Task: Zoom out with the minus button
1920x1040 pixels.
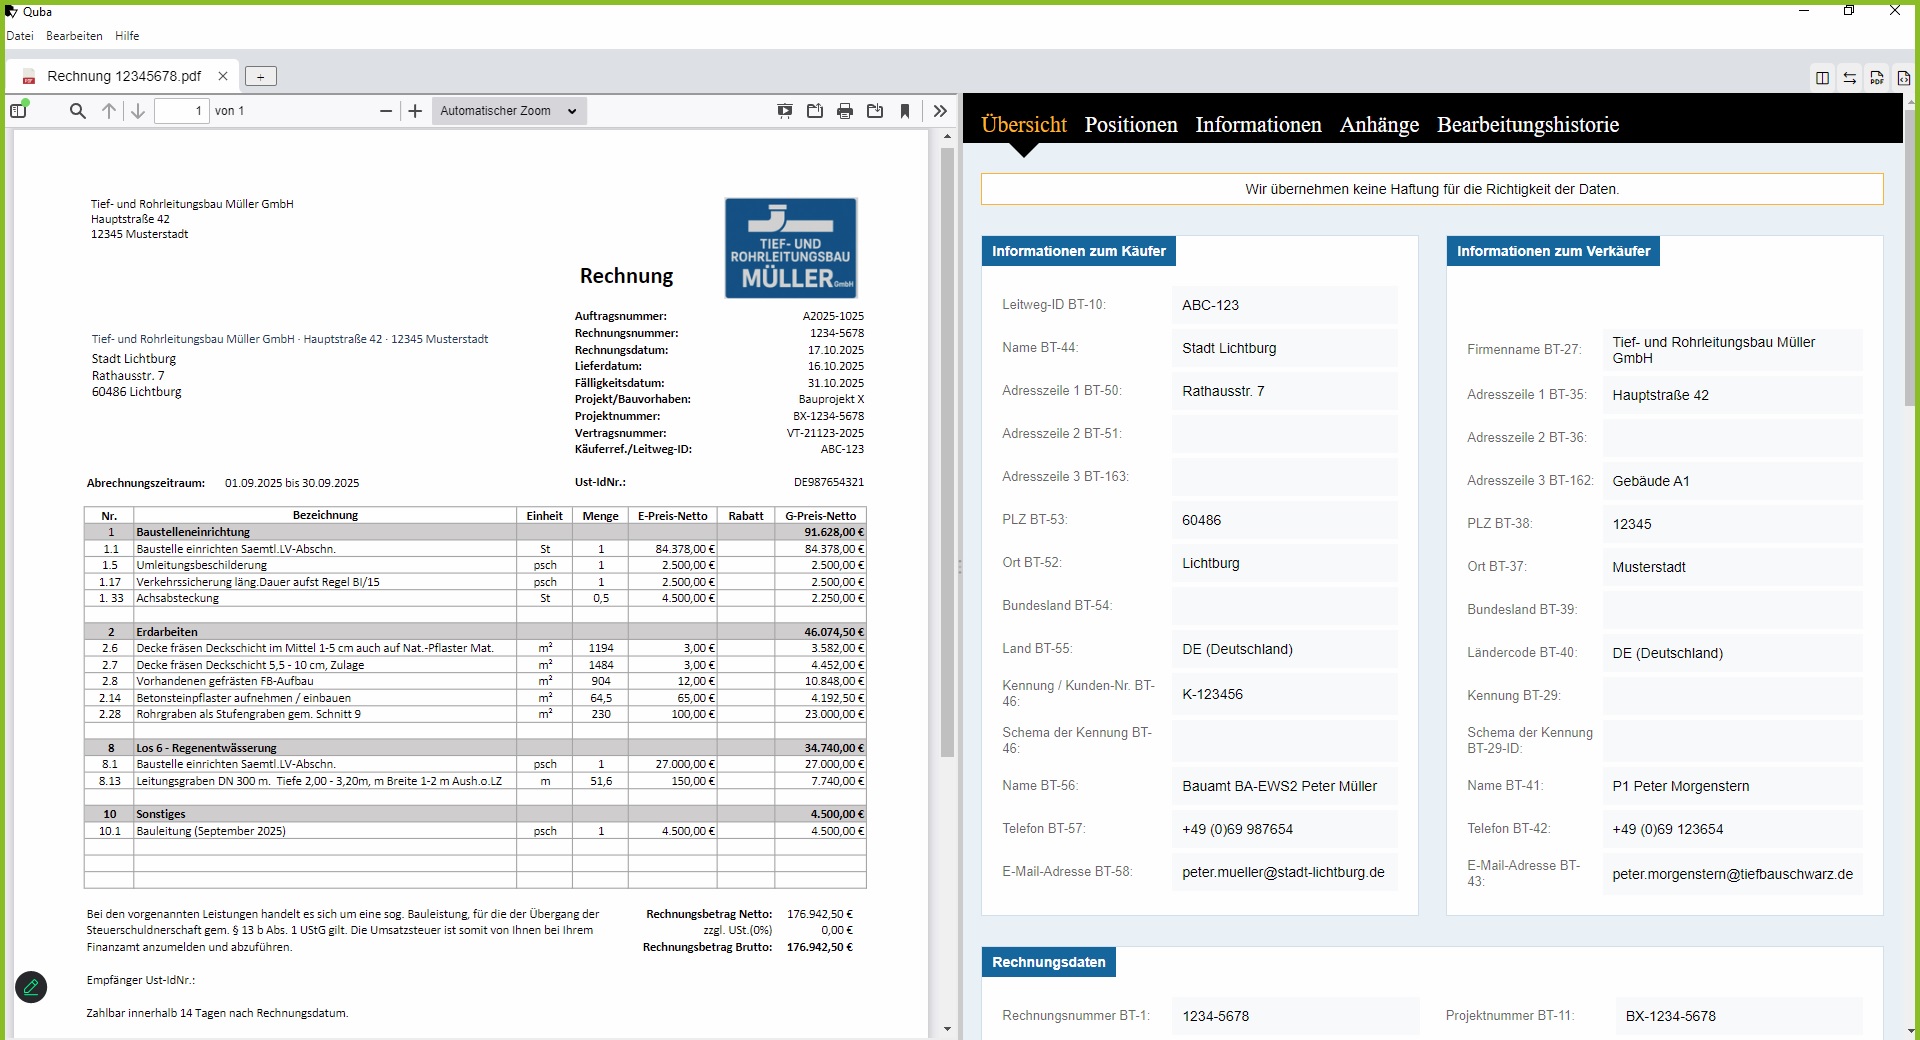Action: click(386, 111)
